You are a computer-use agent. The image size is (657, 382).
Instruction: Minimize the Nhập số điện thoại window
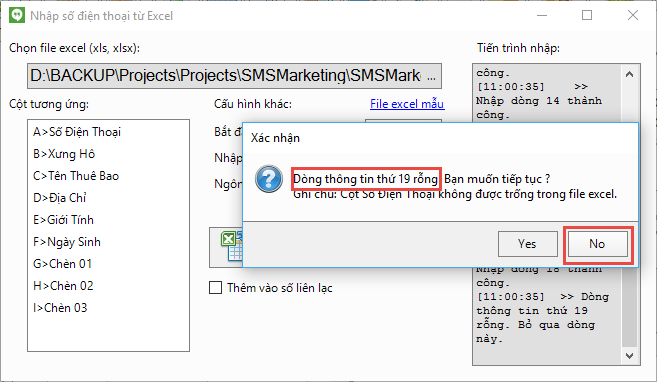tap(542, 15)
